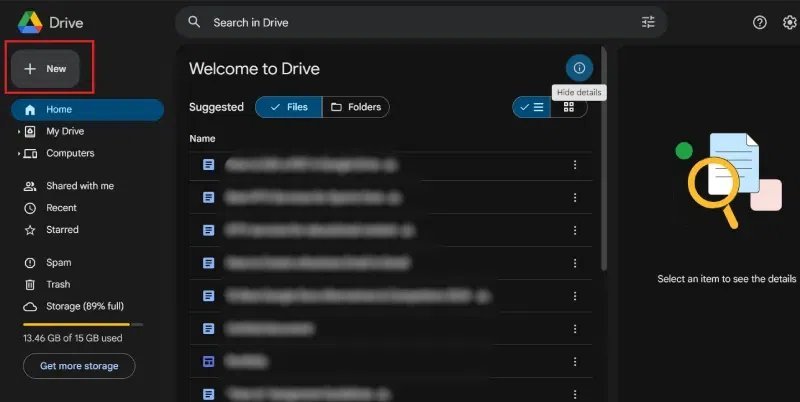Click the last visible file's document icon
Viewport: 800px width, 402px height.
[209, 394]
